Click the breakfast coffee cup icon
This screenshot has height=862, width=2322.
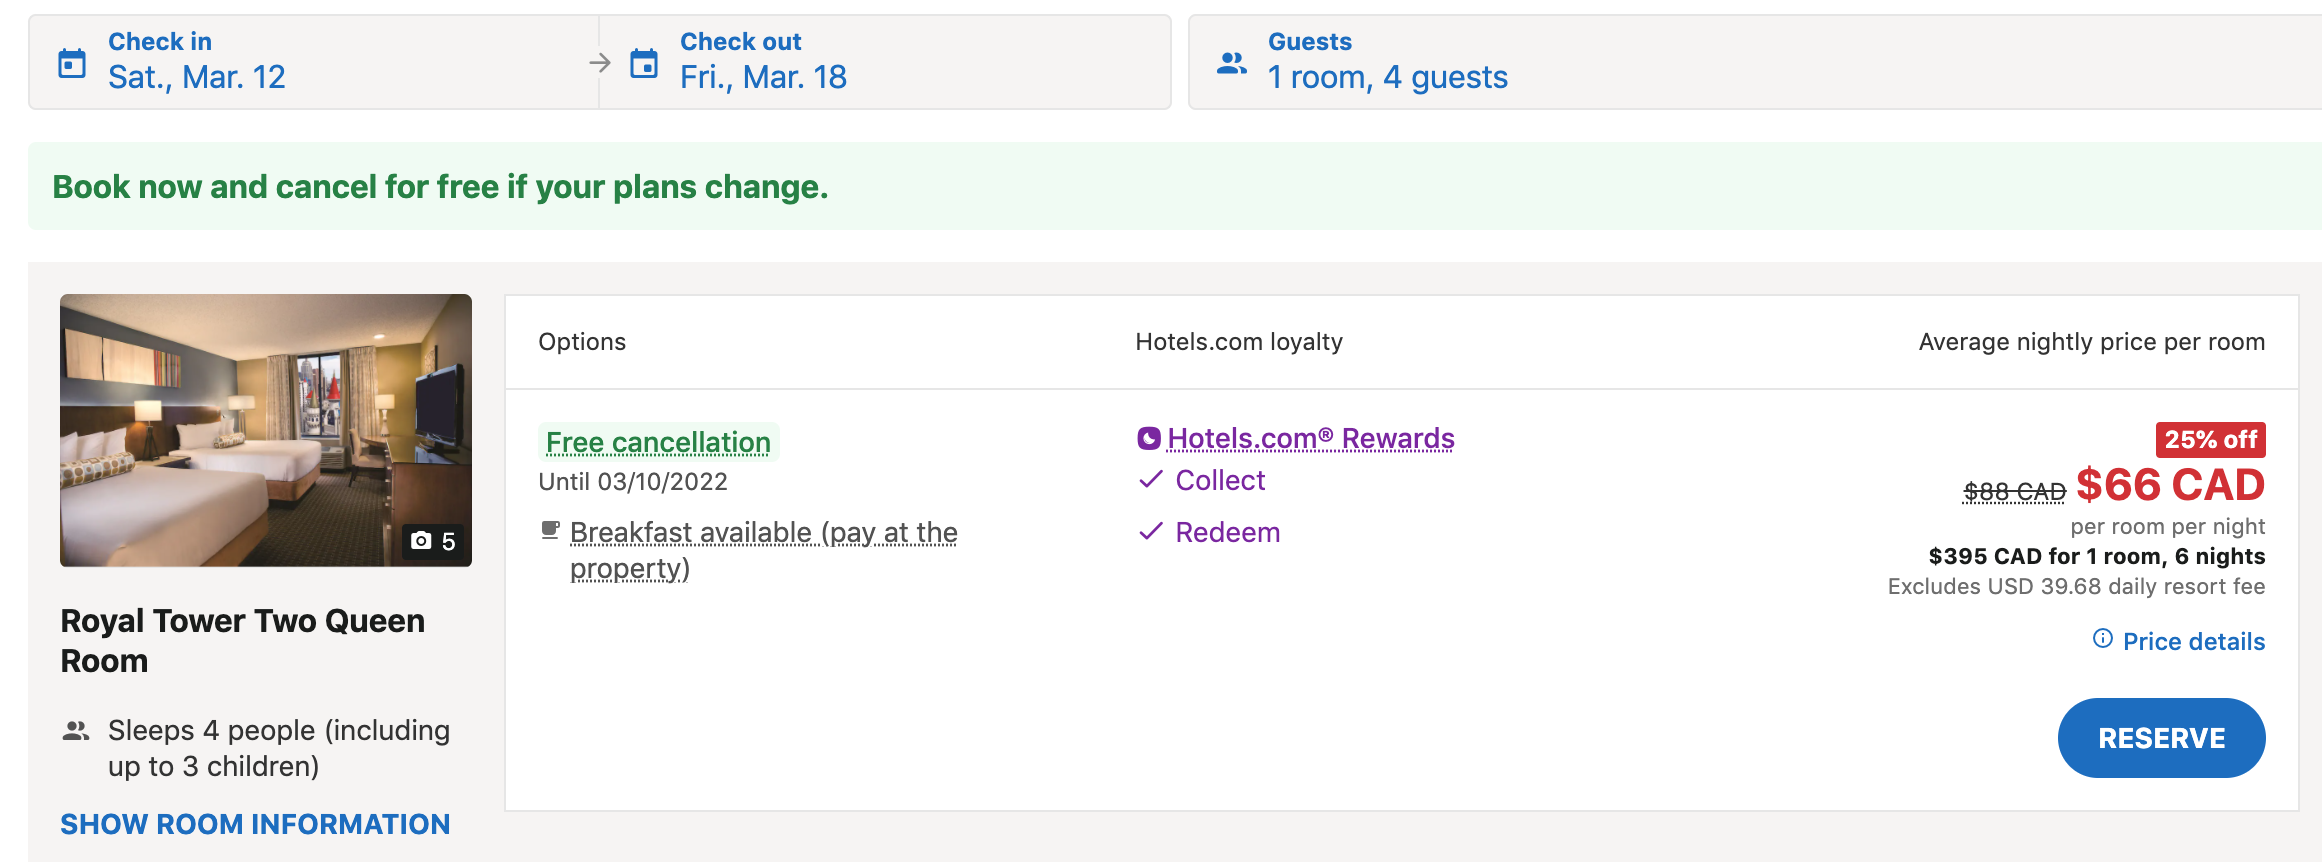coord(550,530)
